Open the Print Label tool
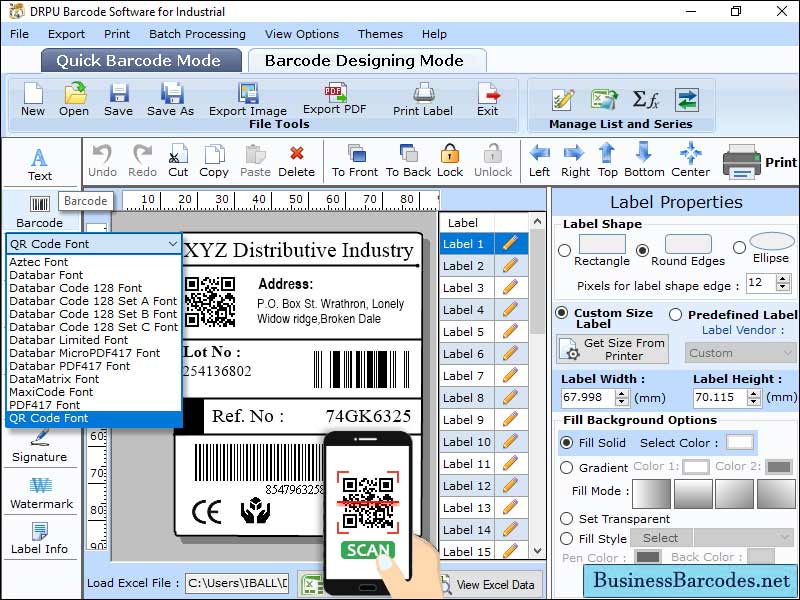The width and height of the screenshot is (800, 600). point(422,100)
